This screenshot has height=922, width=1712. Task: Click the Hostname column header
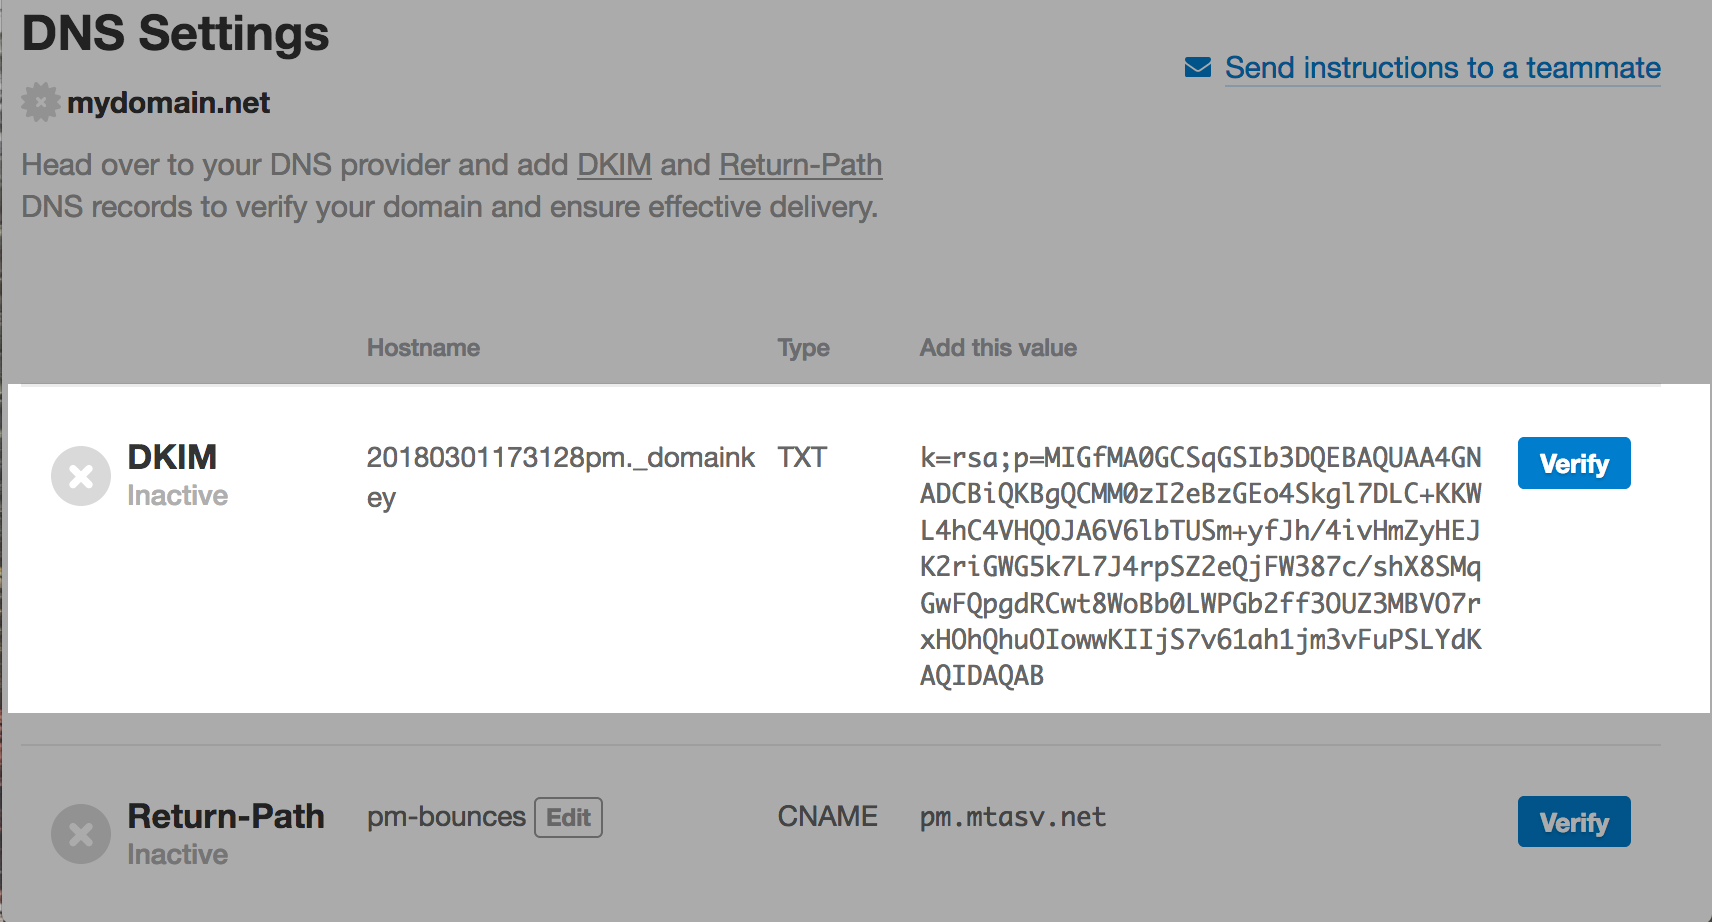click(x=423, y=347)
